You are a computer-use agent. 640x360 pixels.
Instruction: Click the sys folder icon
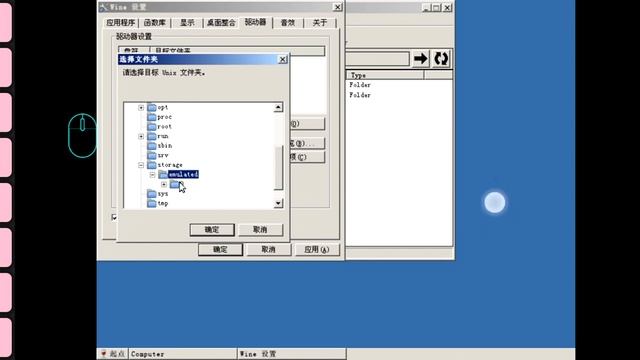click(x=151, y=194)
